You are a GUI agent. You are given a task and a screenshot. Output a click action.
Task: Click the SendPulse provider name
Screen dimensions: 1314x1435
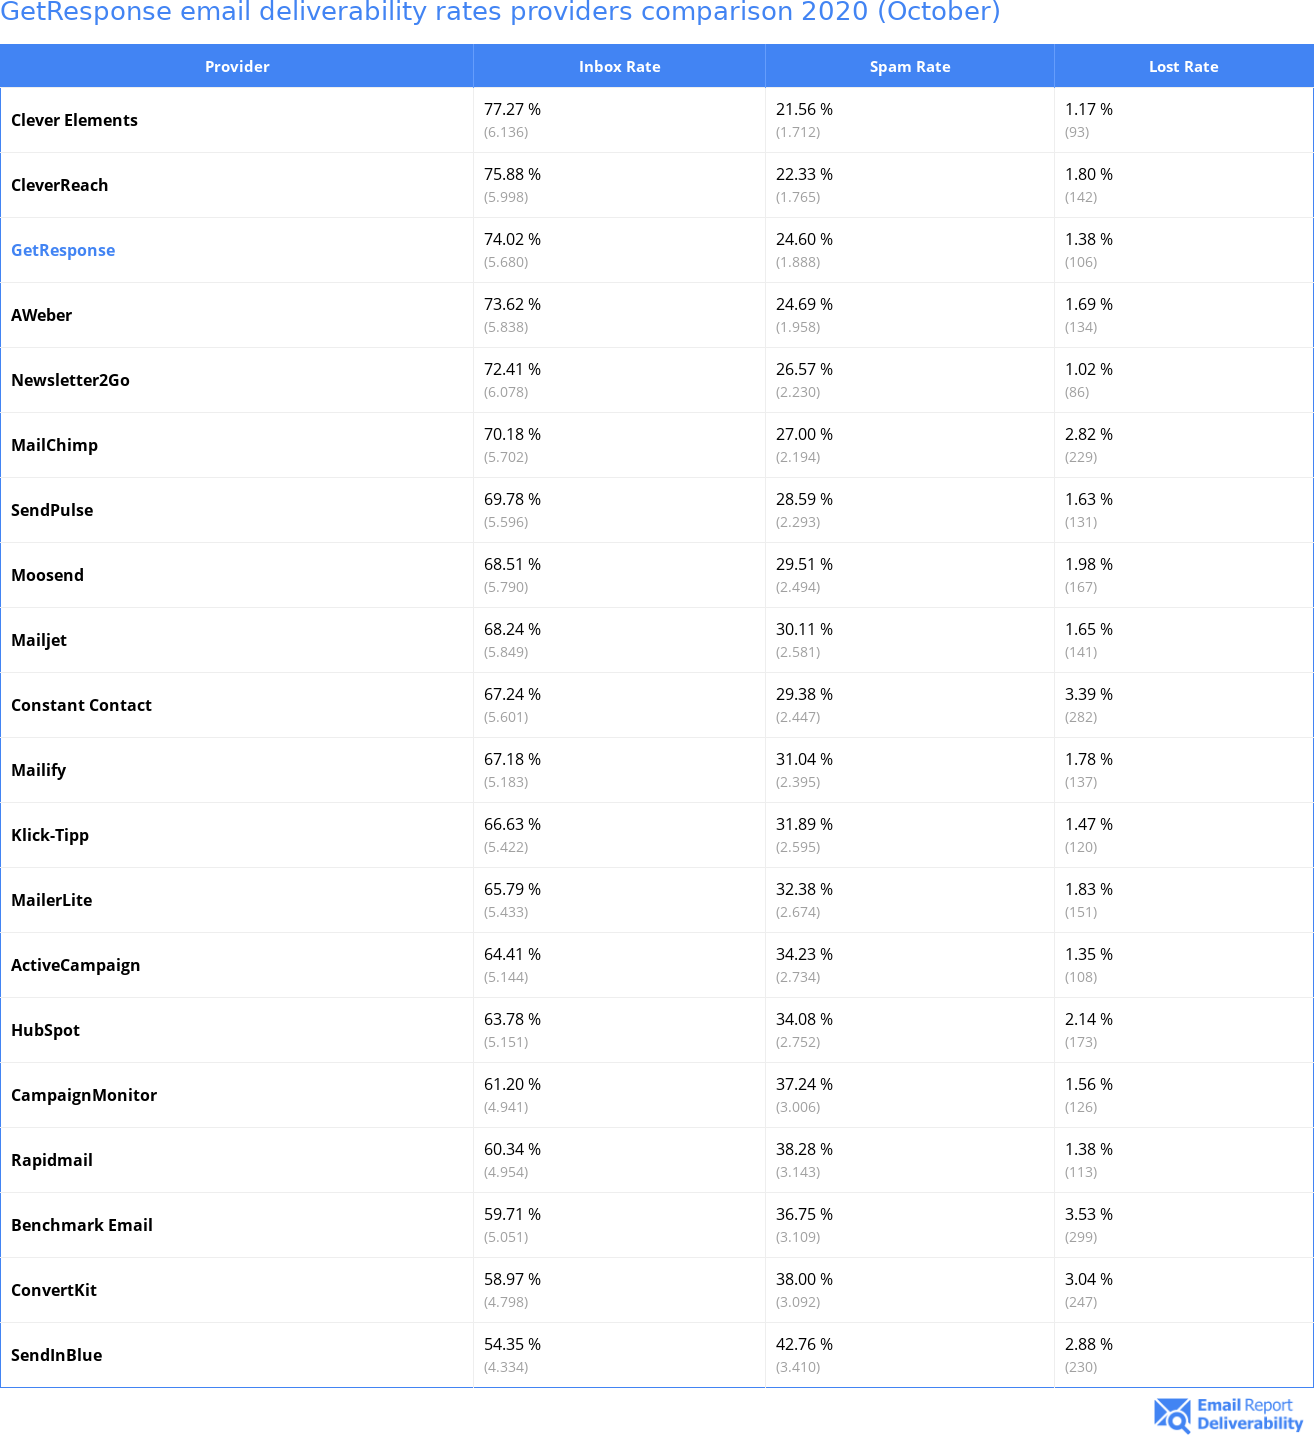52,510
